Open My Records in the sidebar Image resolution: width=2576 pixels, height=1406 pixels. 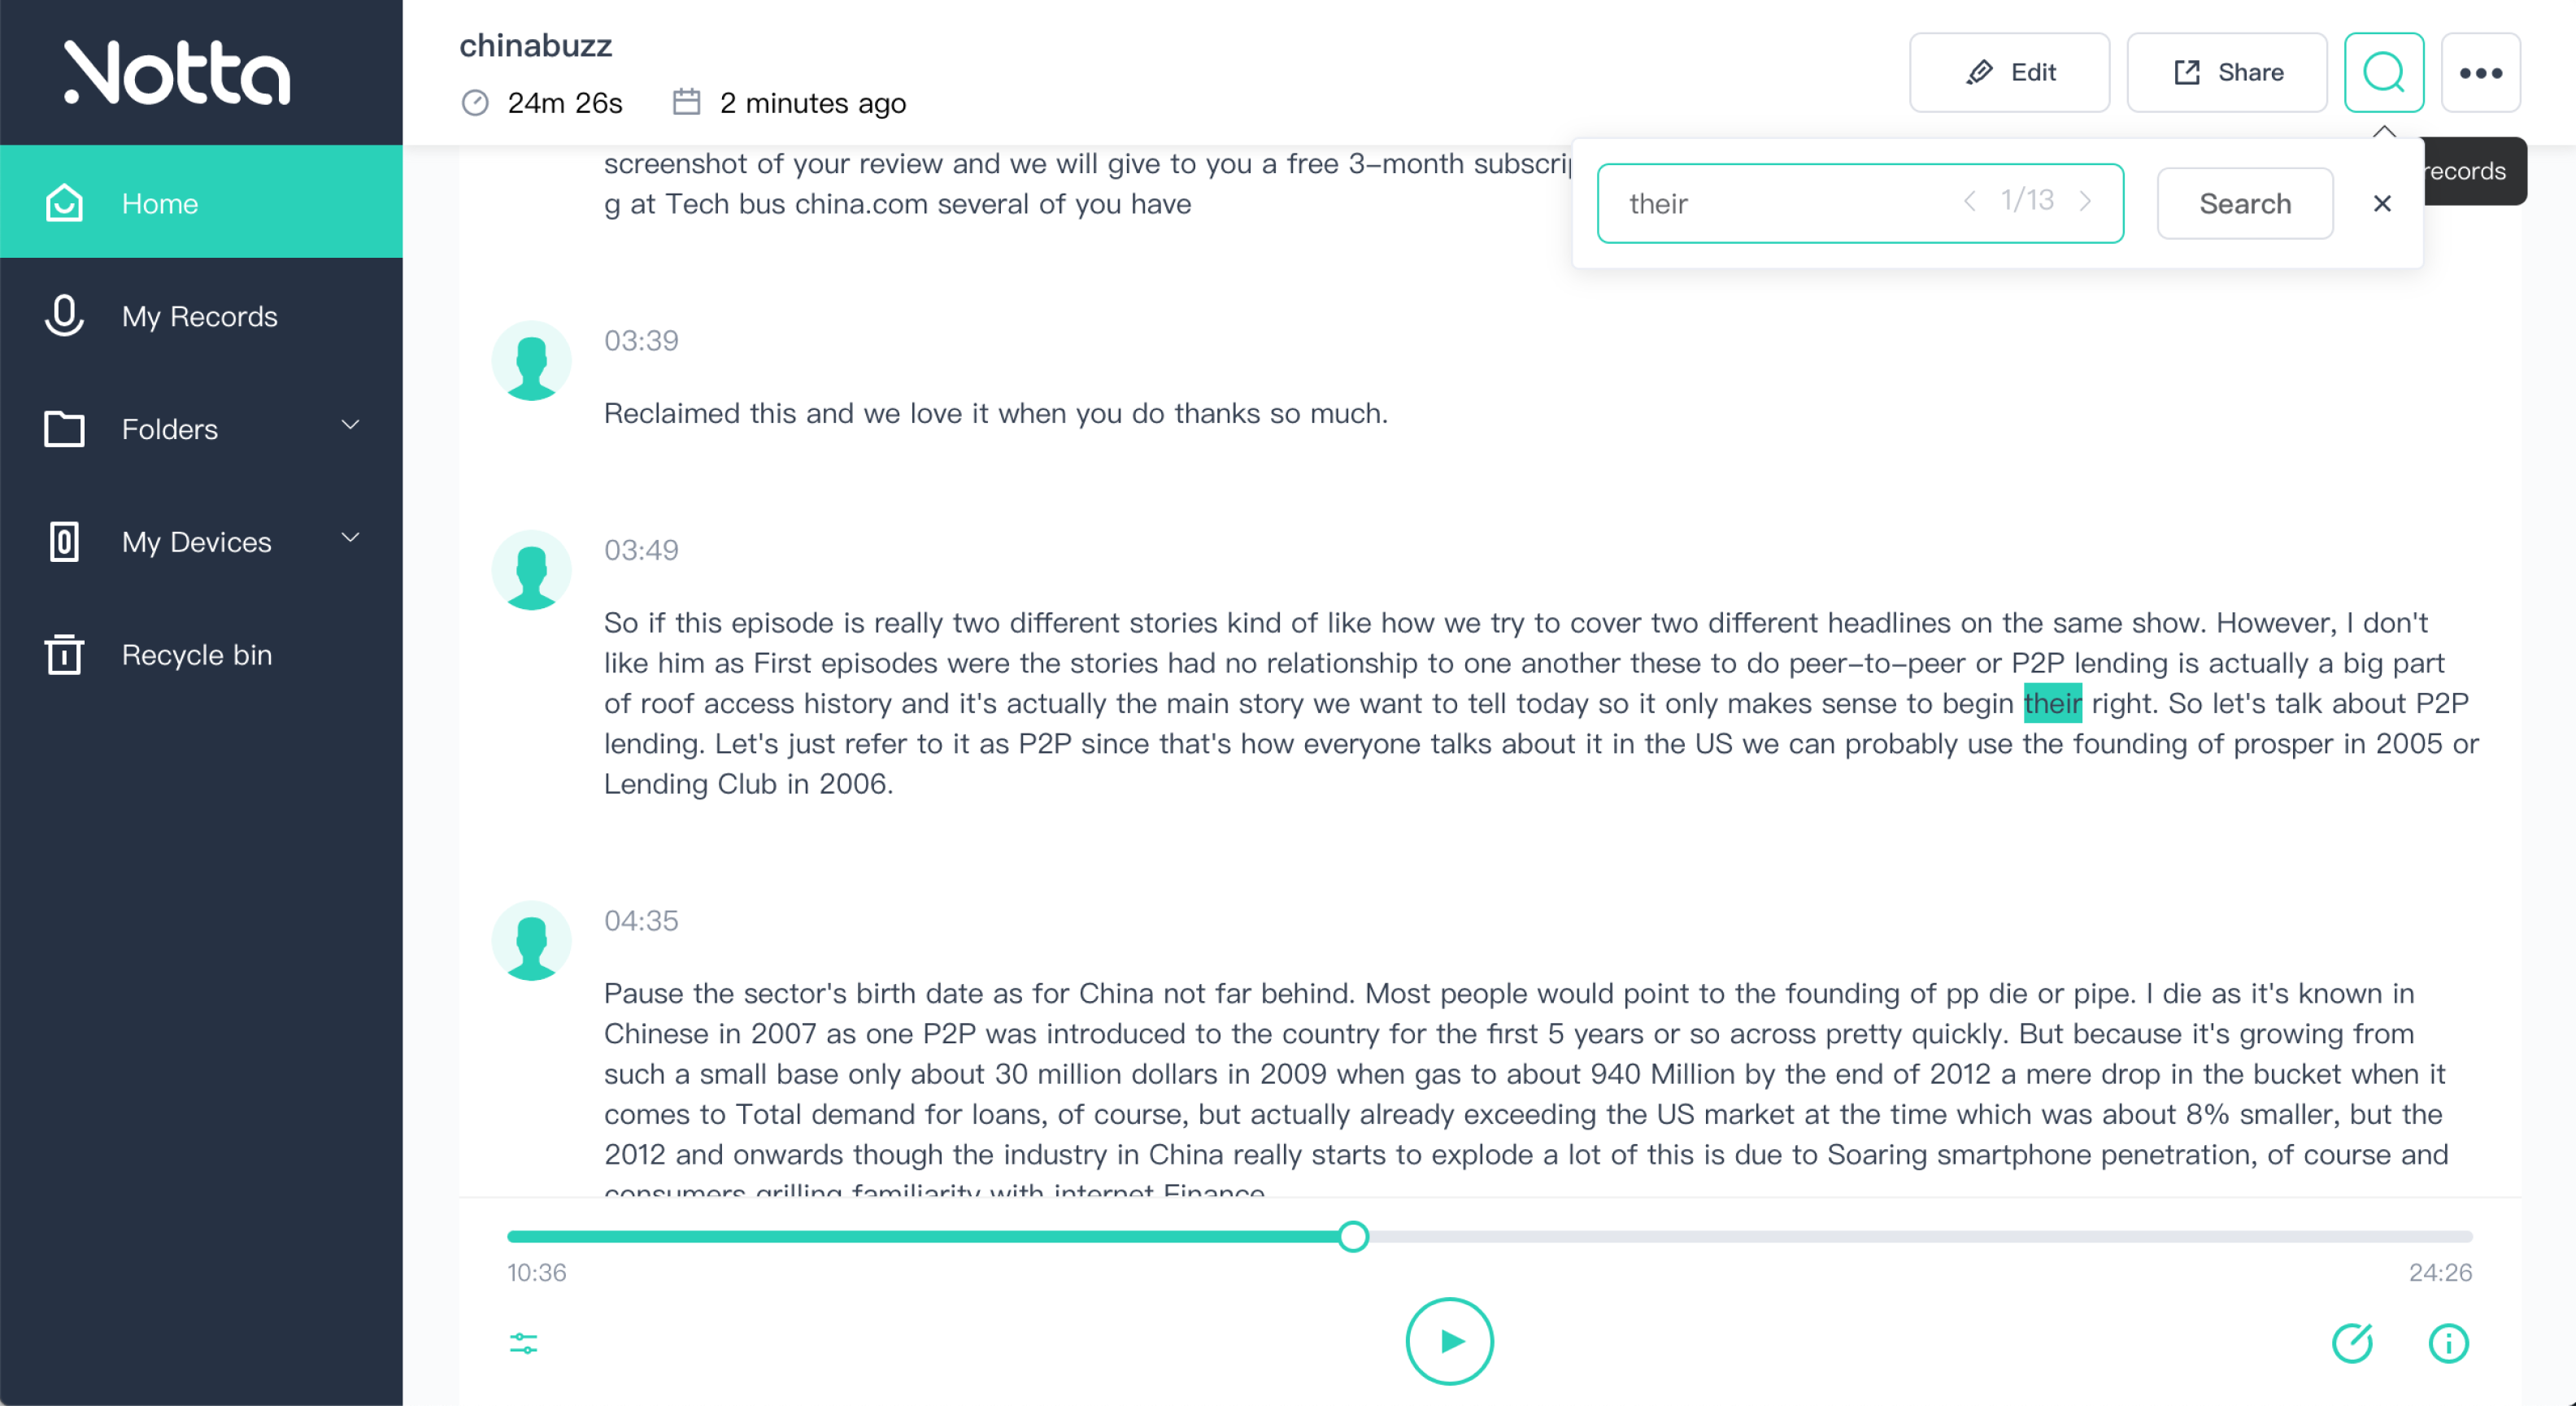coord(200,316)
